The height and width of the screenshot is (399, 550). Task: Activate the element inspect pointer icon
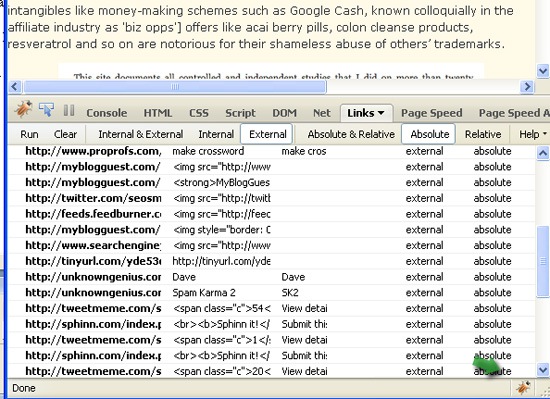(x=46, y=110)
